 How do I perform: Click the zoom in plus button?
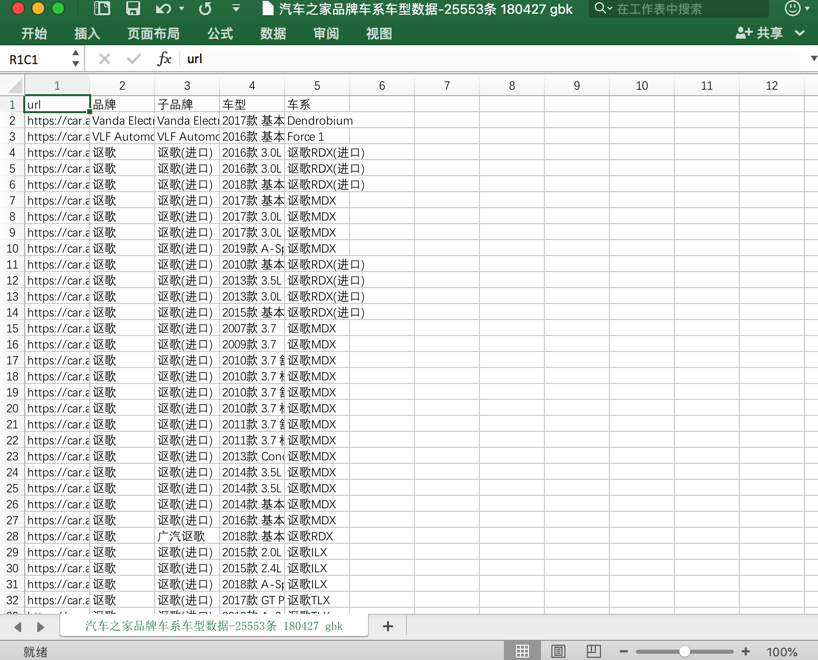[x=745, y=651]
